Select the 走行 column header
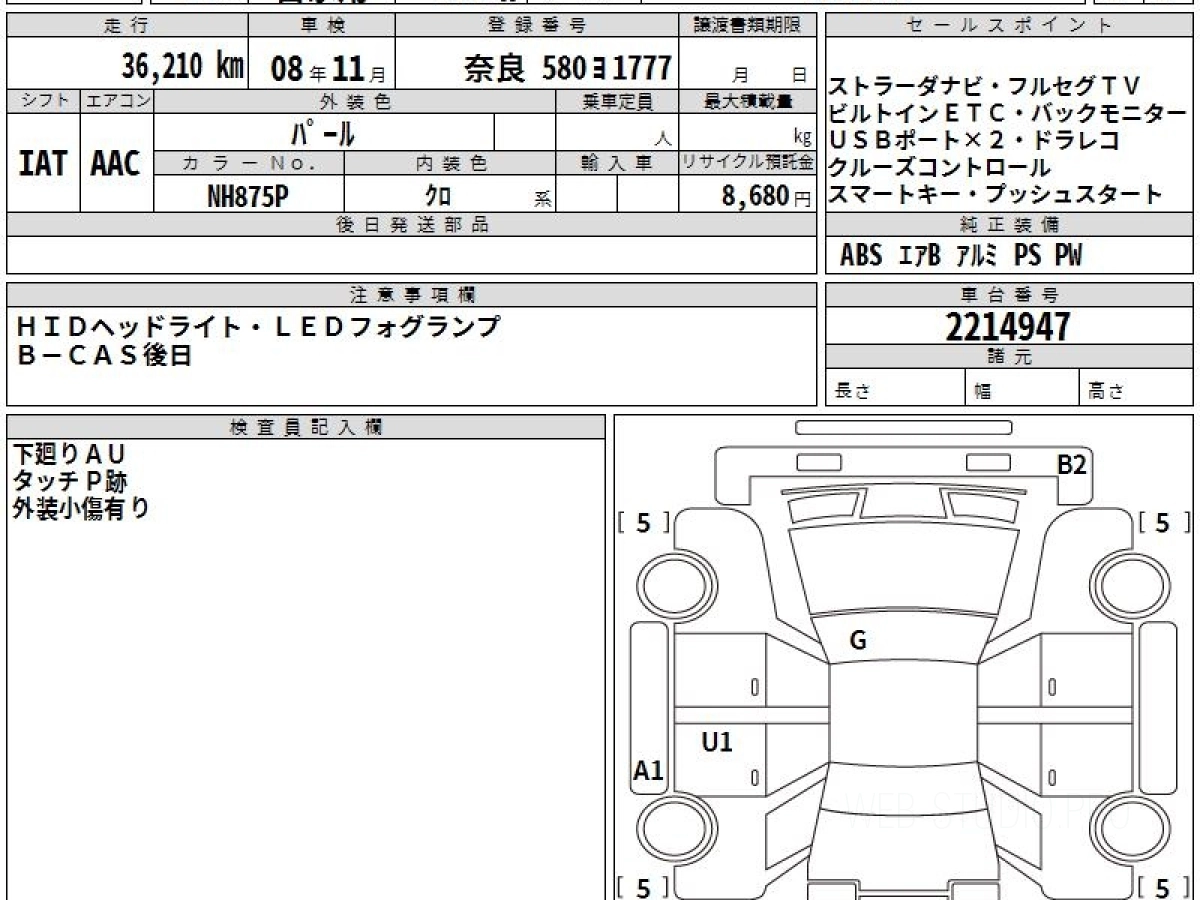Image resolution: width=1200 pixels, height=900 pixels. tap(127, 26)
